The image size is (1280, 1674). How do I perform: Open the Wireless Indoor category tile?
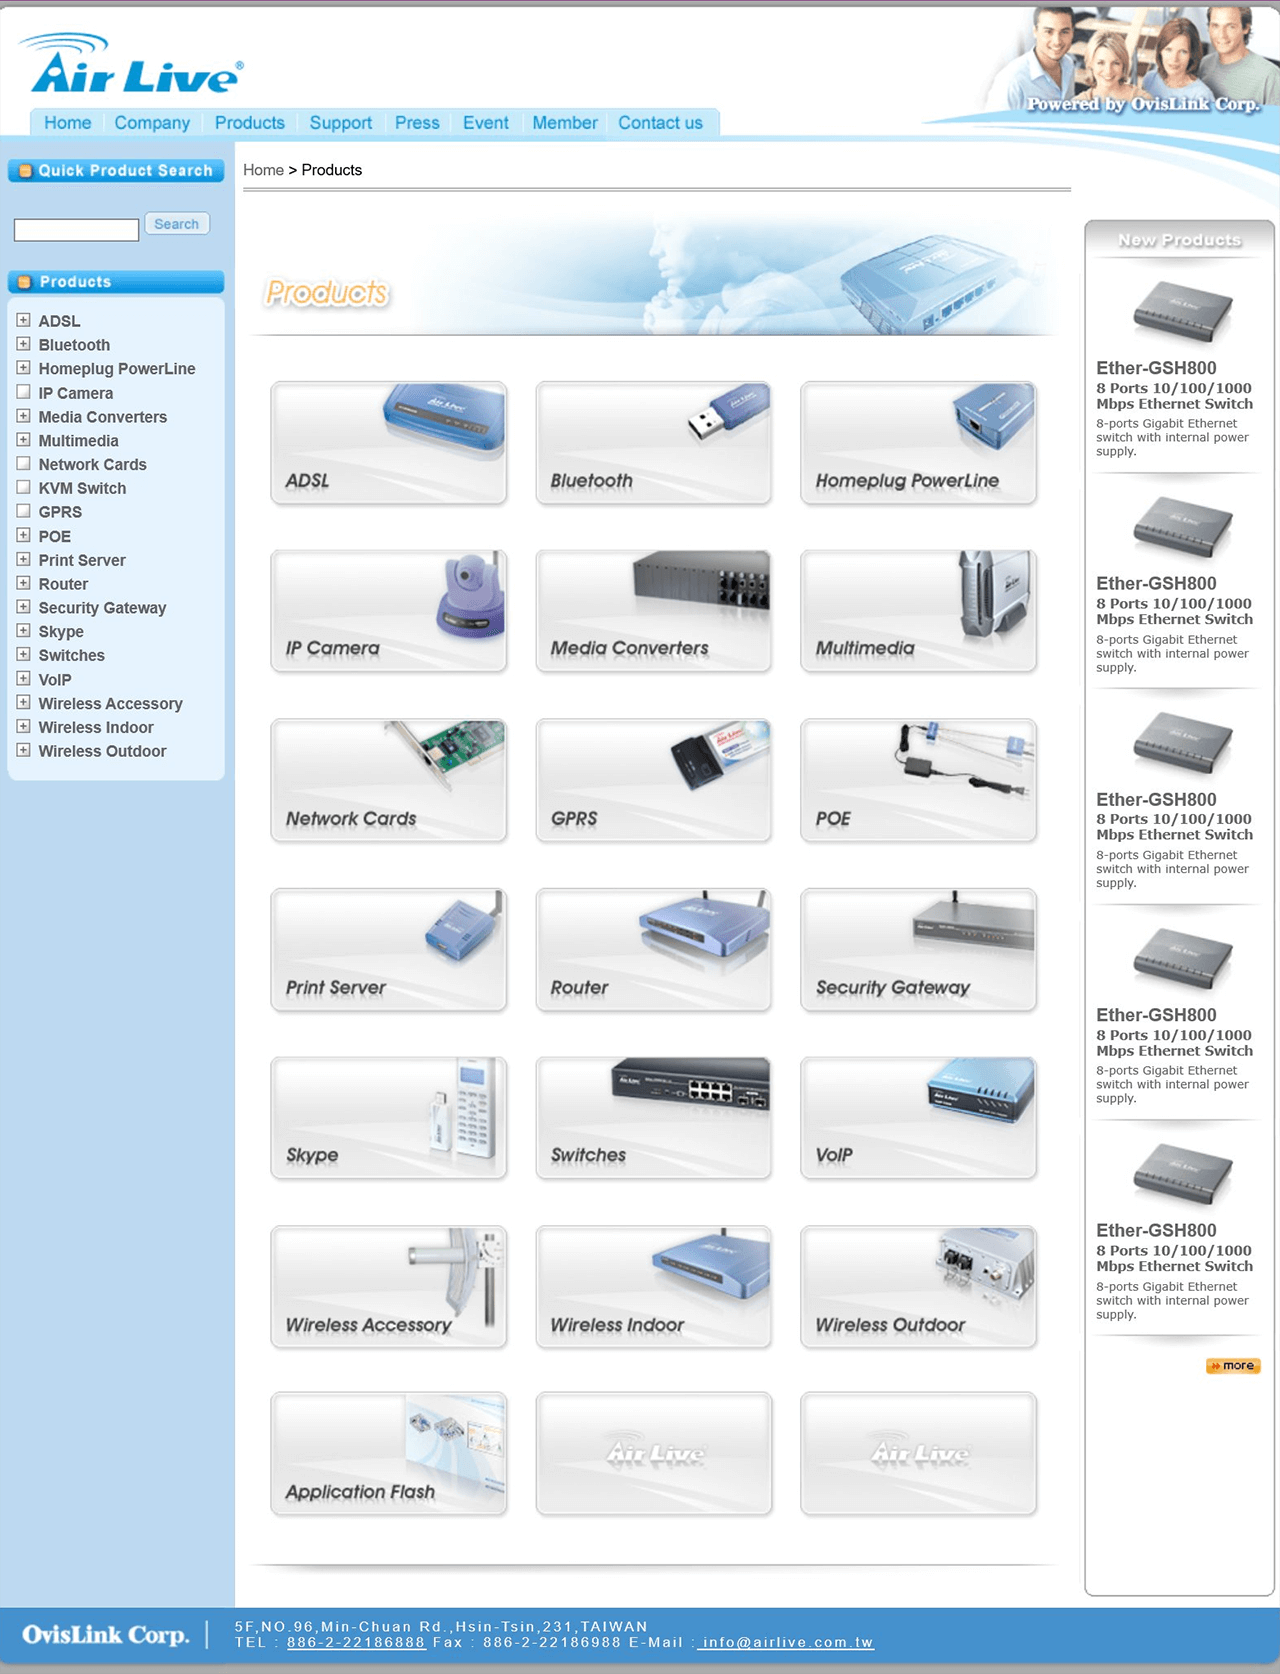653,1287
